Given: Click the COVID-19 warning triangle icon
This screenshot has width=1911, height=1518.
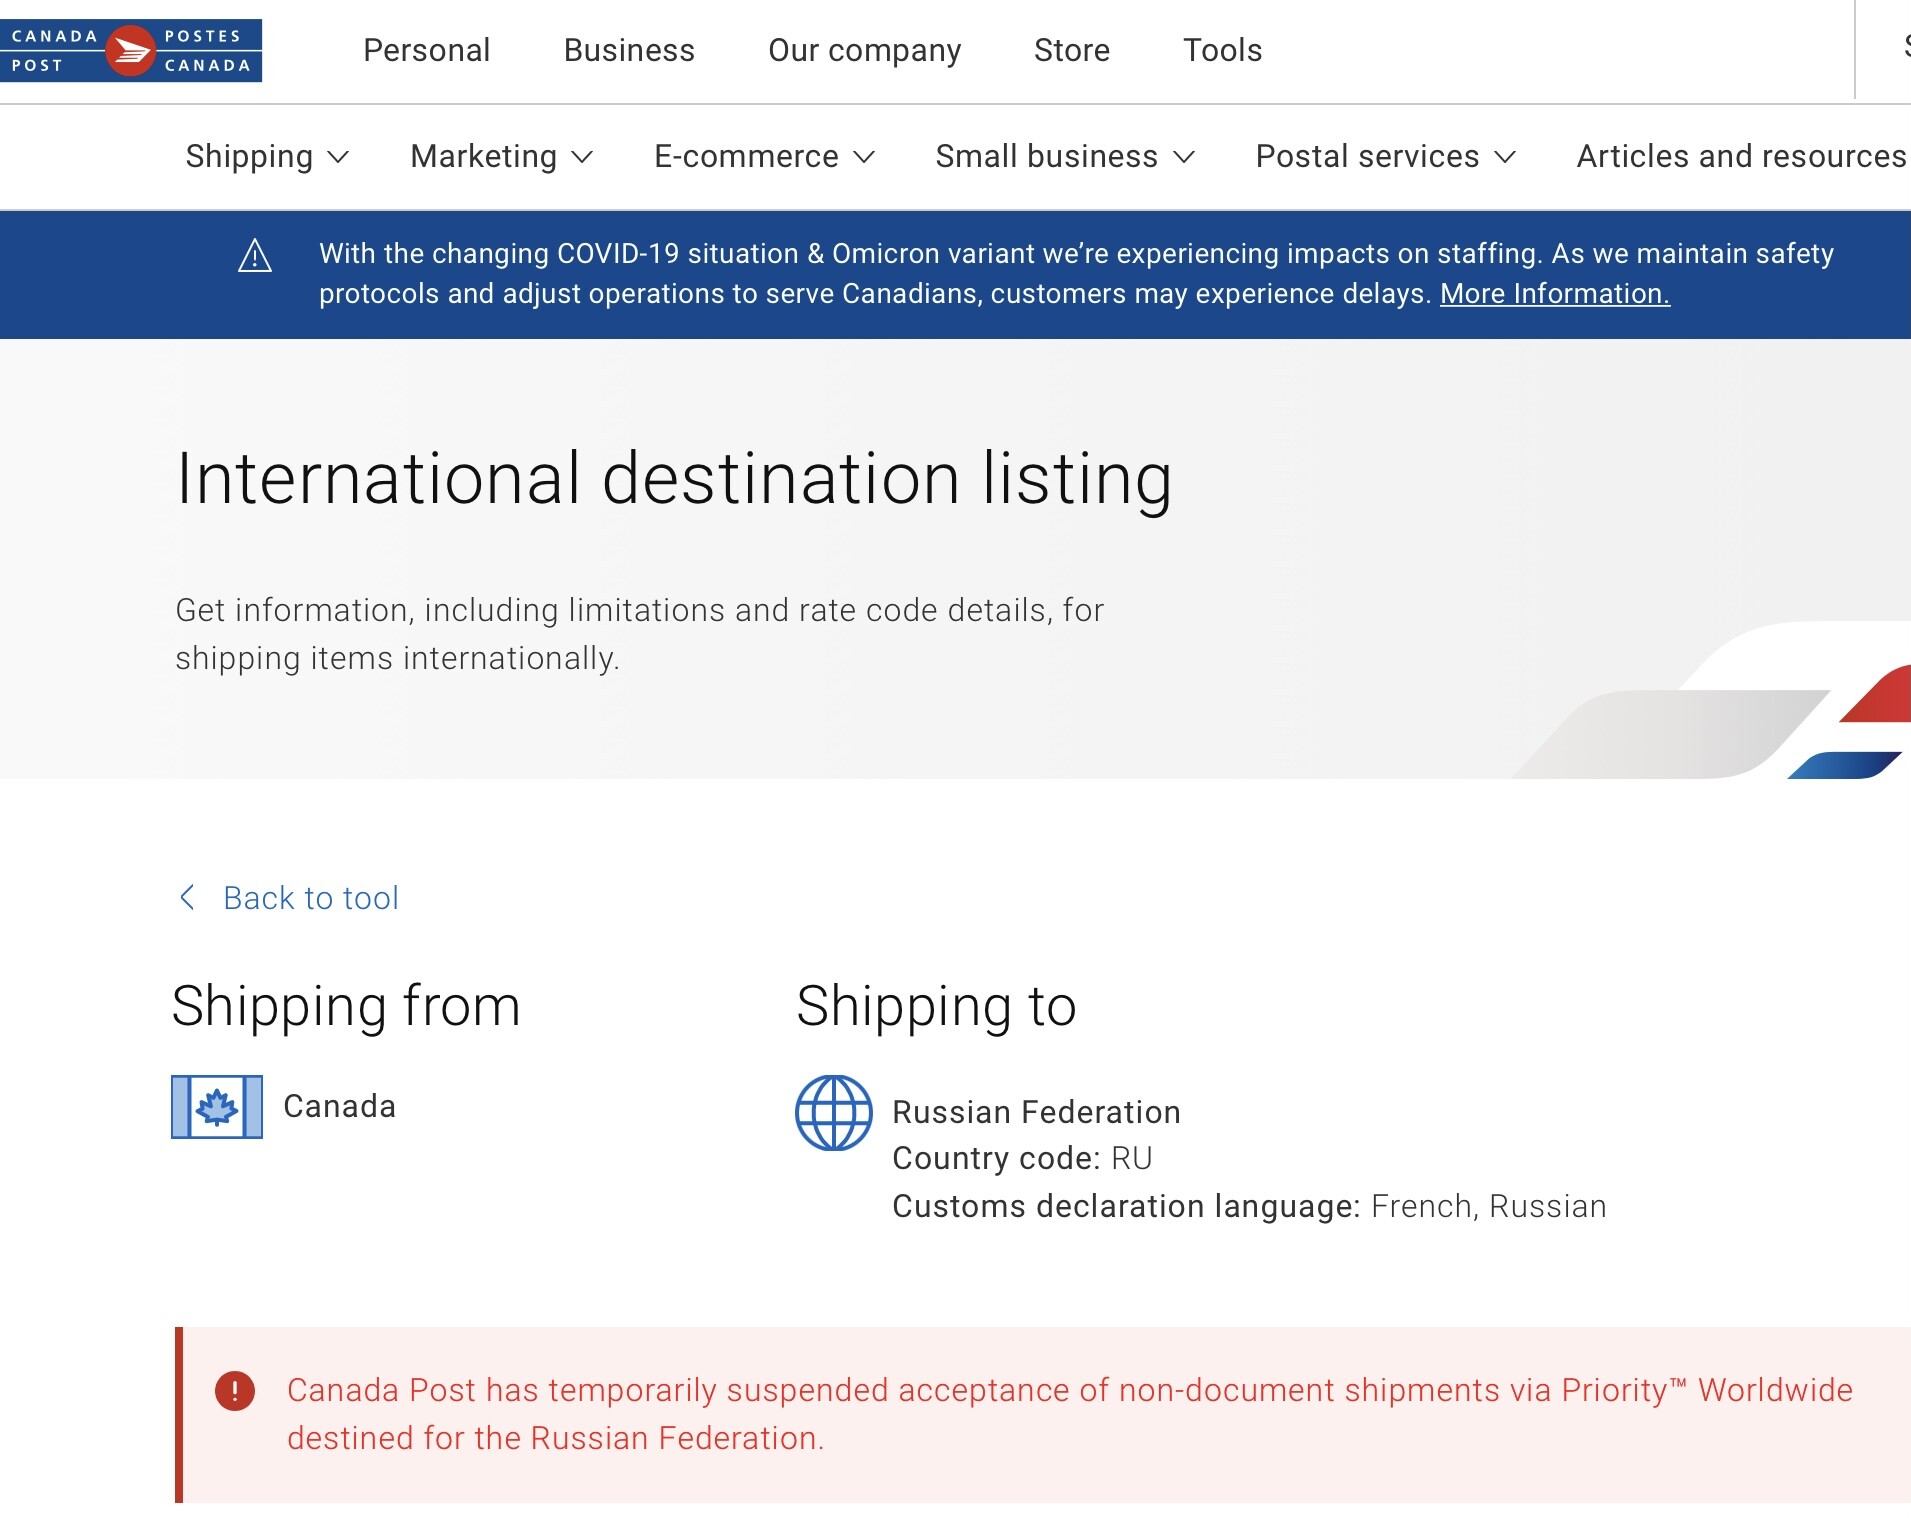Looking at the screenshot, I should pos(255,256).
